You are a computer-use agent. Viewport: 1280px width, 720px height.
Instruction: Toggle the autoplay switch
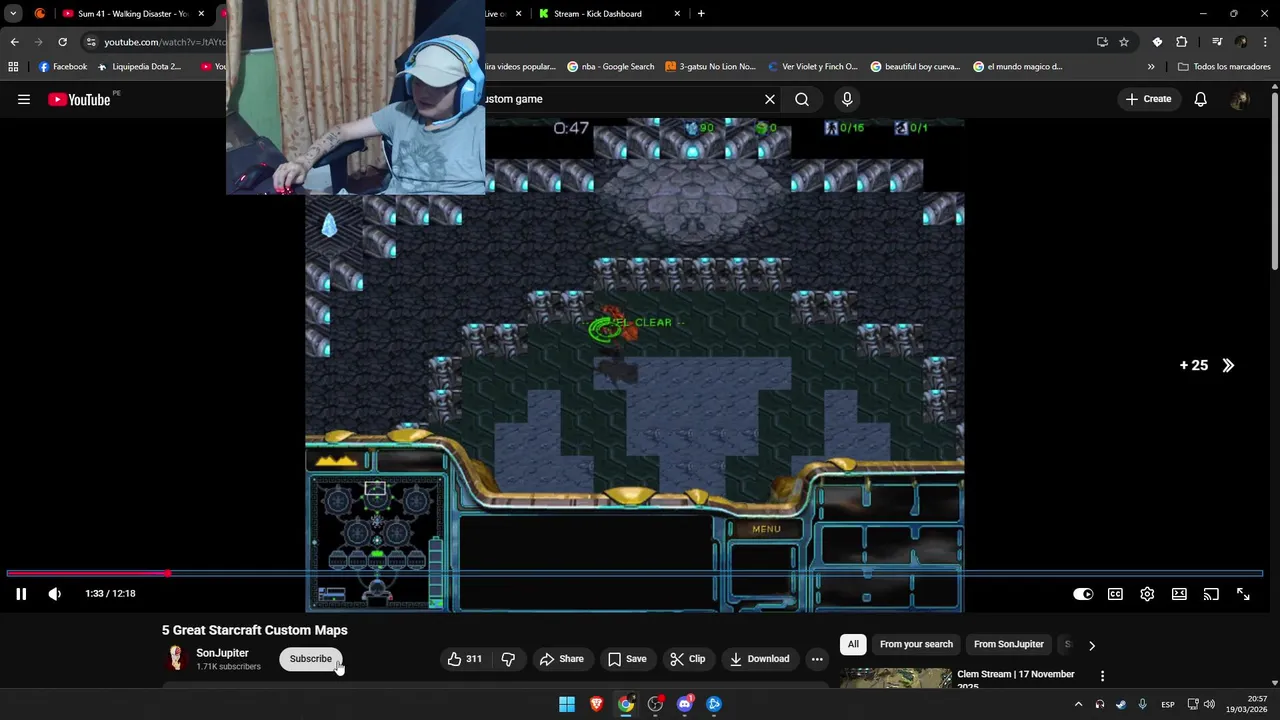click(x=1083, y=594)
